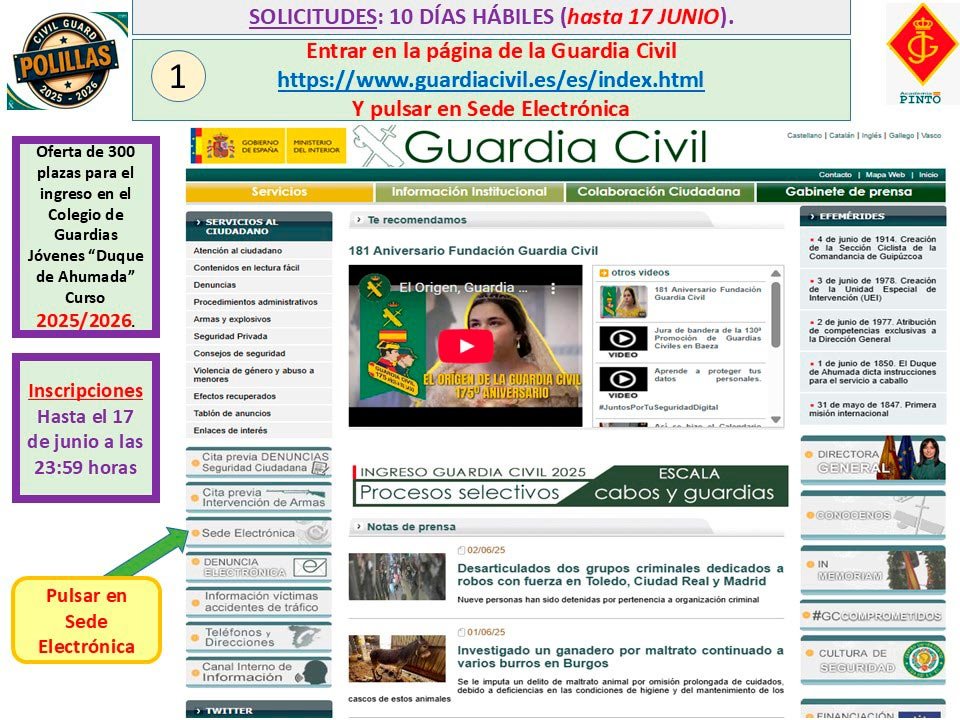Open the guardiacivil.es index link
Viewport: 960px width, 720px height.
(x=490, y=80)
